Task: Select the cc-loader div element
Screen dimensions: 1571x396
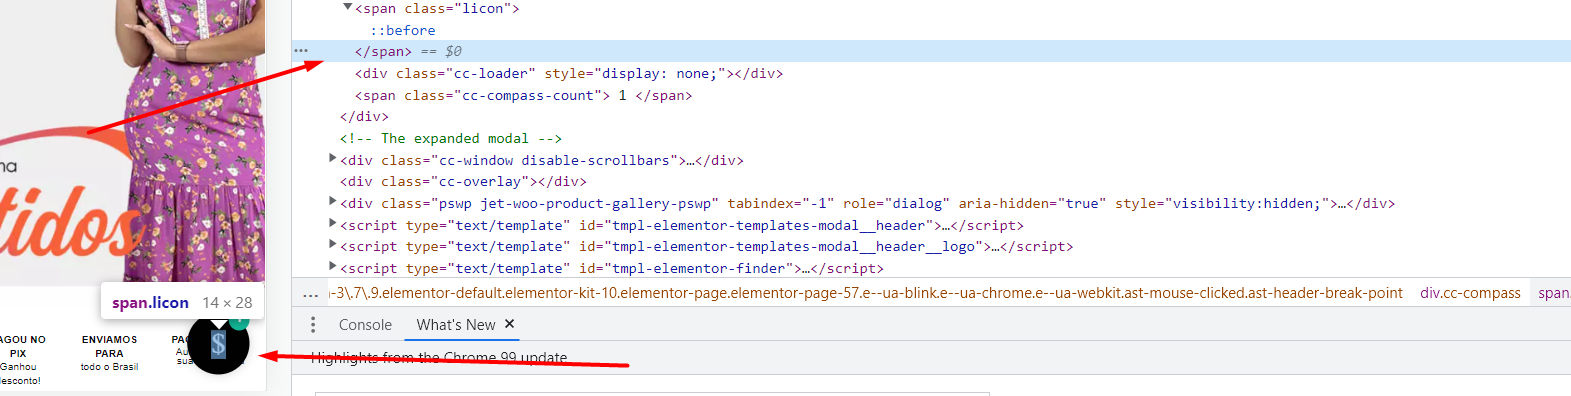Action: coord(569,74)
